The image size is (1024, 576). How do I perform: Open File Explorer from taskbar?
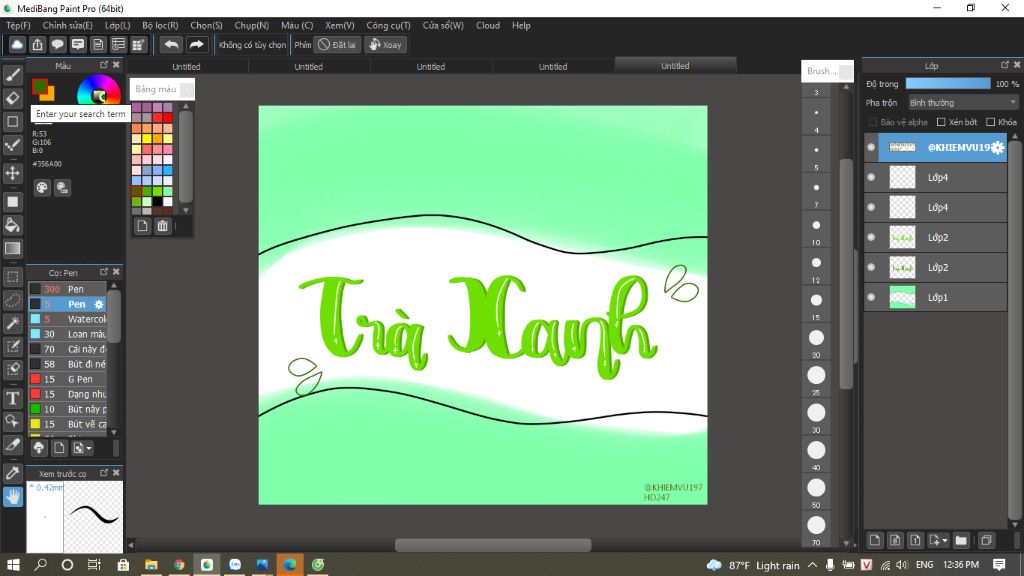tap(152, 564)
